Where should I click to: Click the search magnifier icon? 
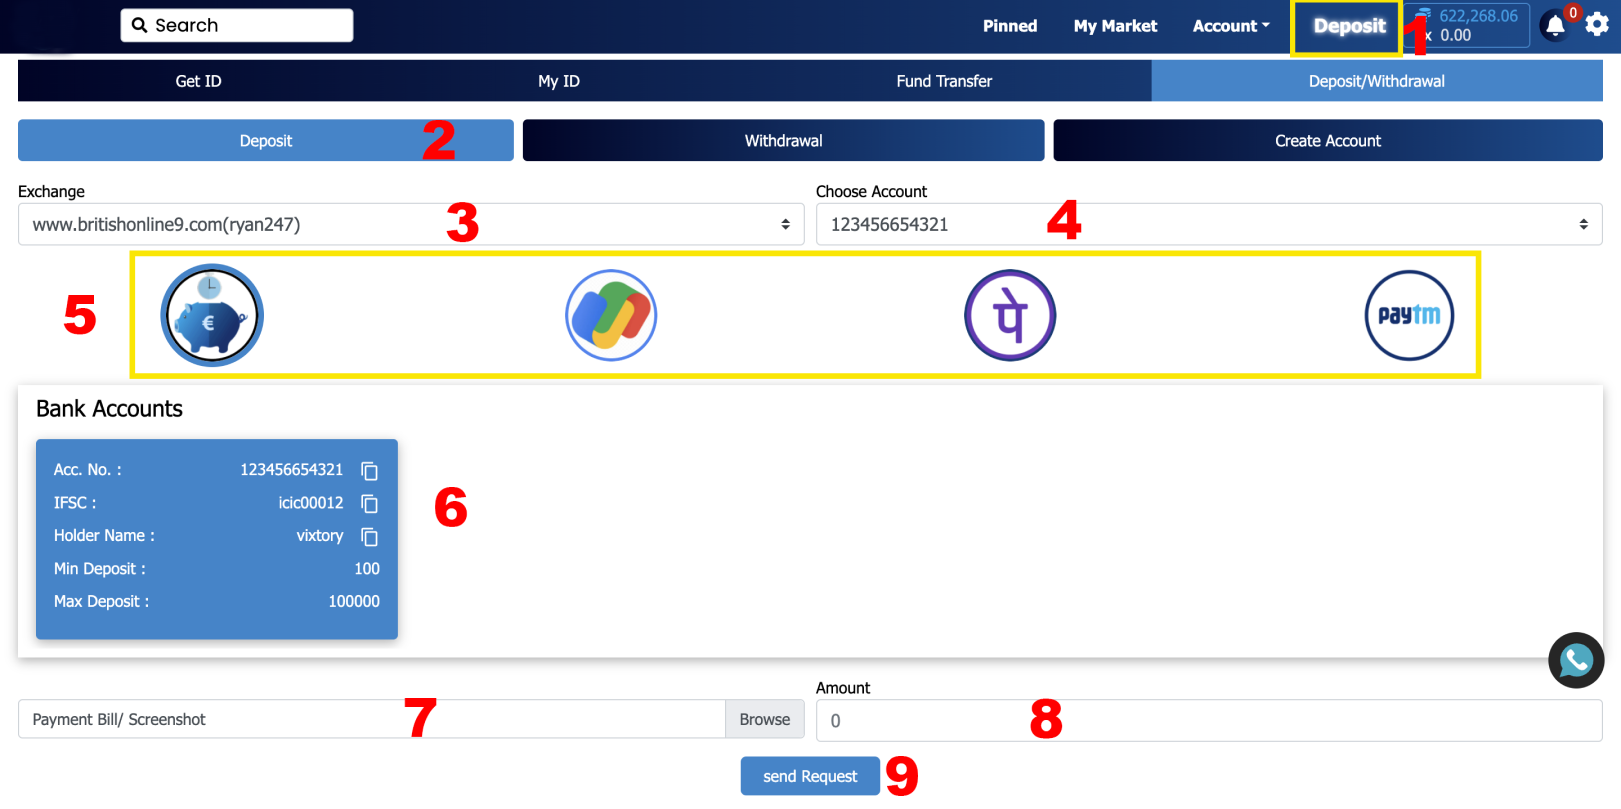[x=139, y=25]
